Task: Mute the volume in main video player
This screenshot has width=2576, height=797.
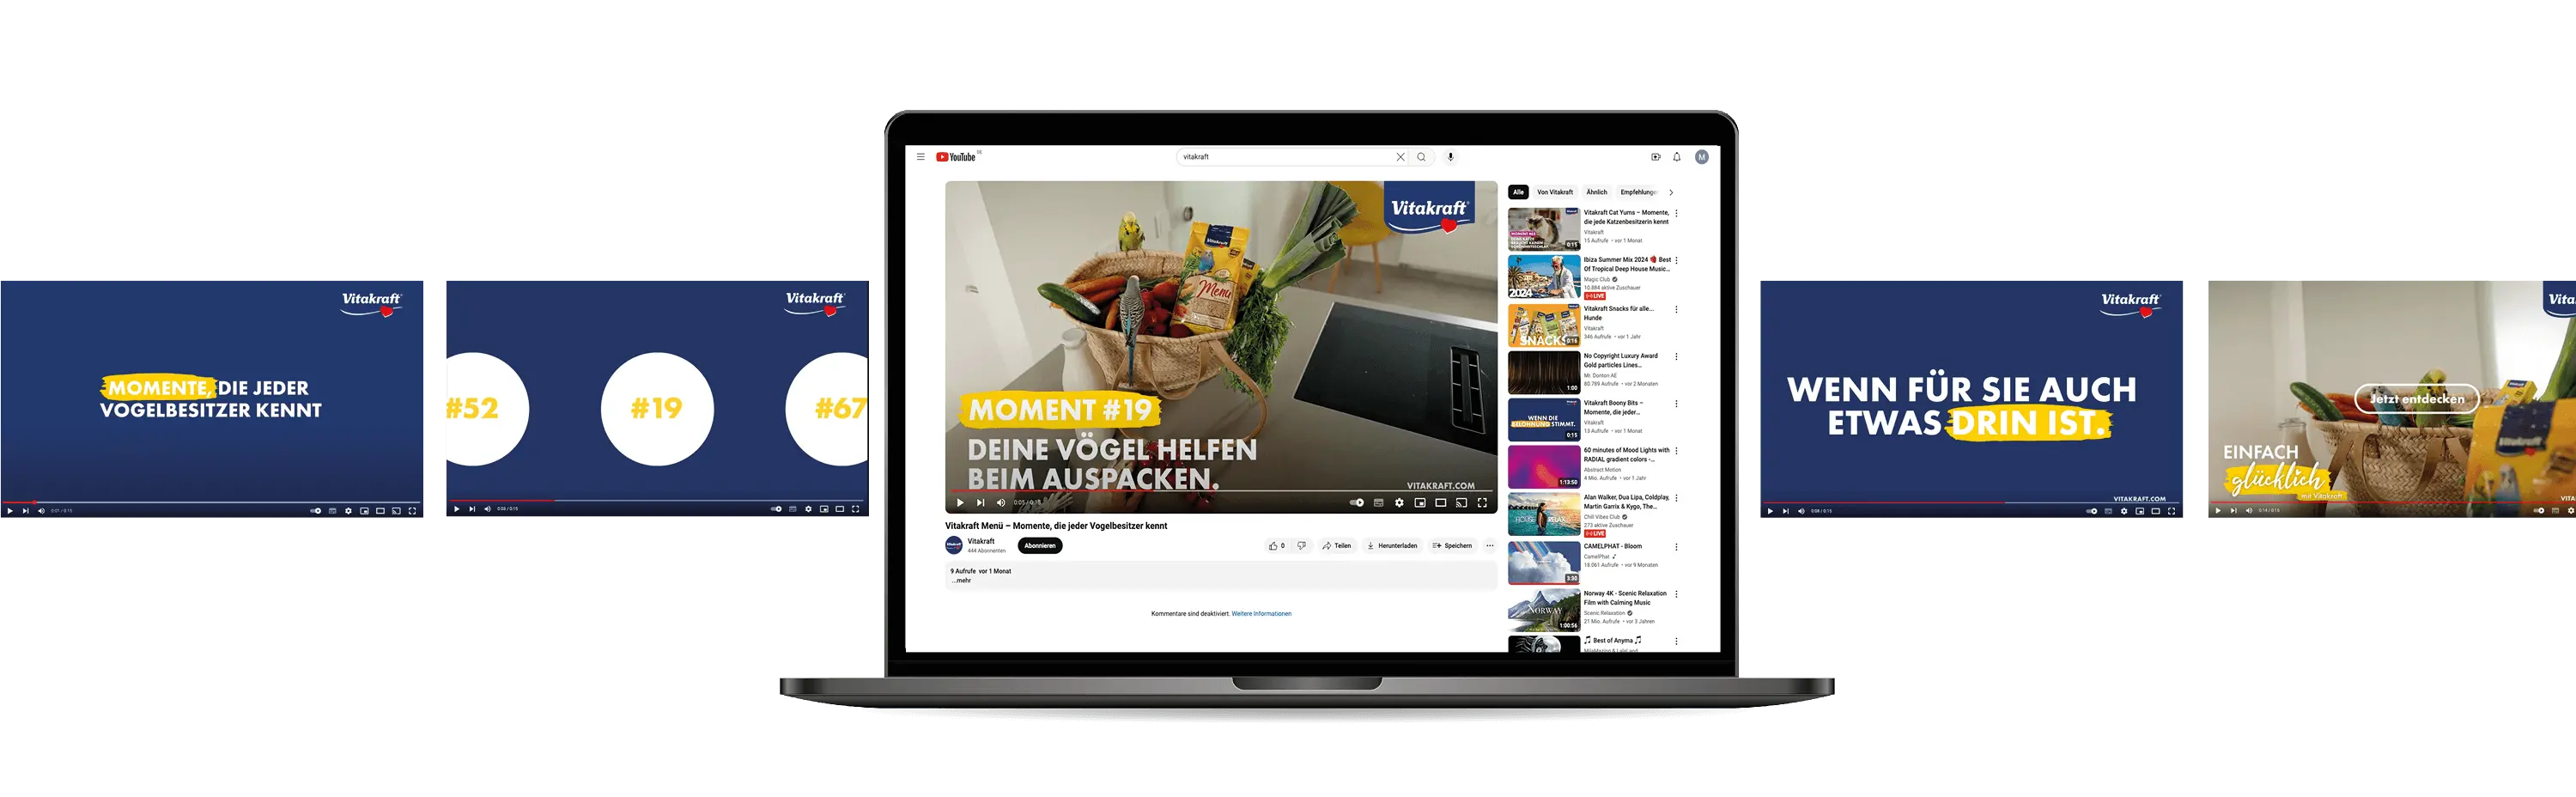Action: pyautogui.click(x=1001, y=503)
